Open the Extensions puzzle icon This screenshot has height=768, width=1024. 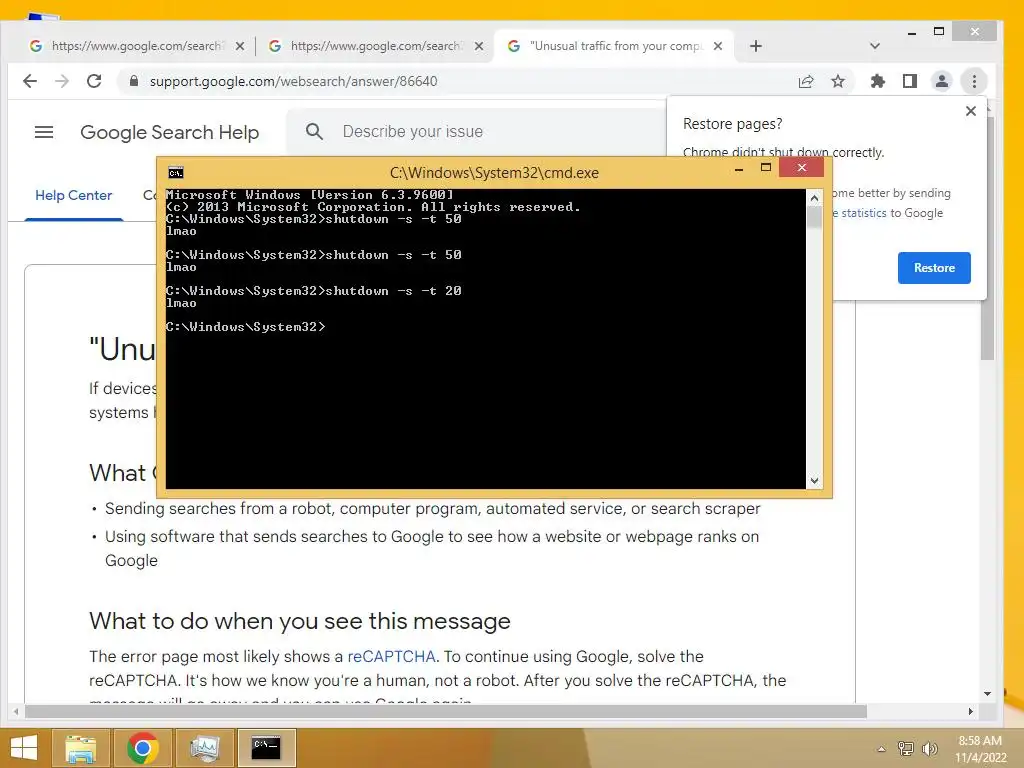(x=878, y=81)
